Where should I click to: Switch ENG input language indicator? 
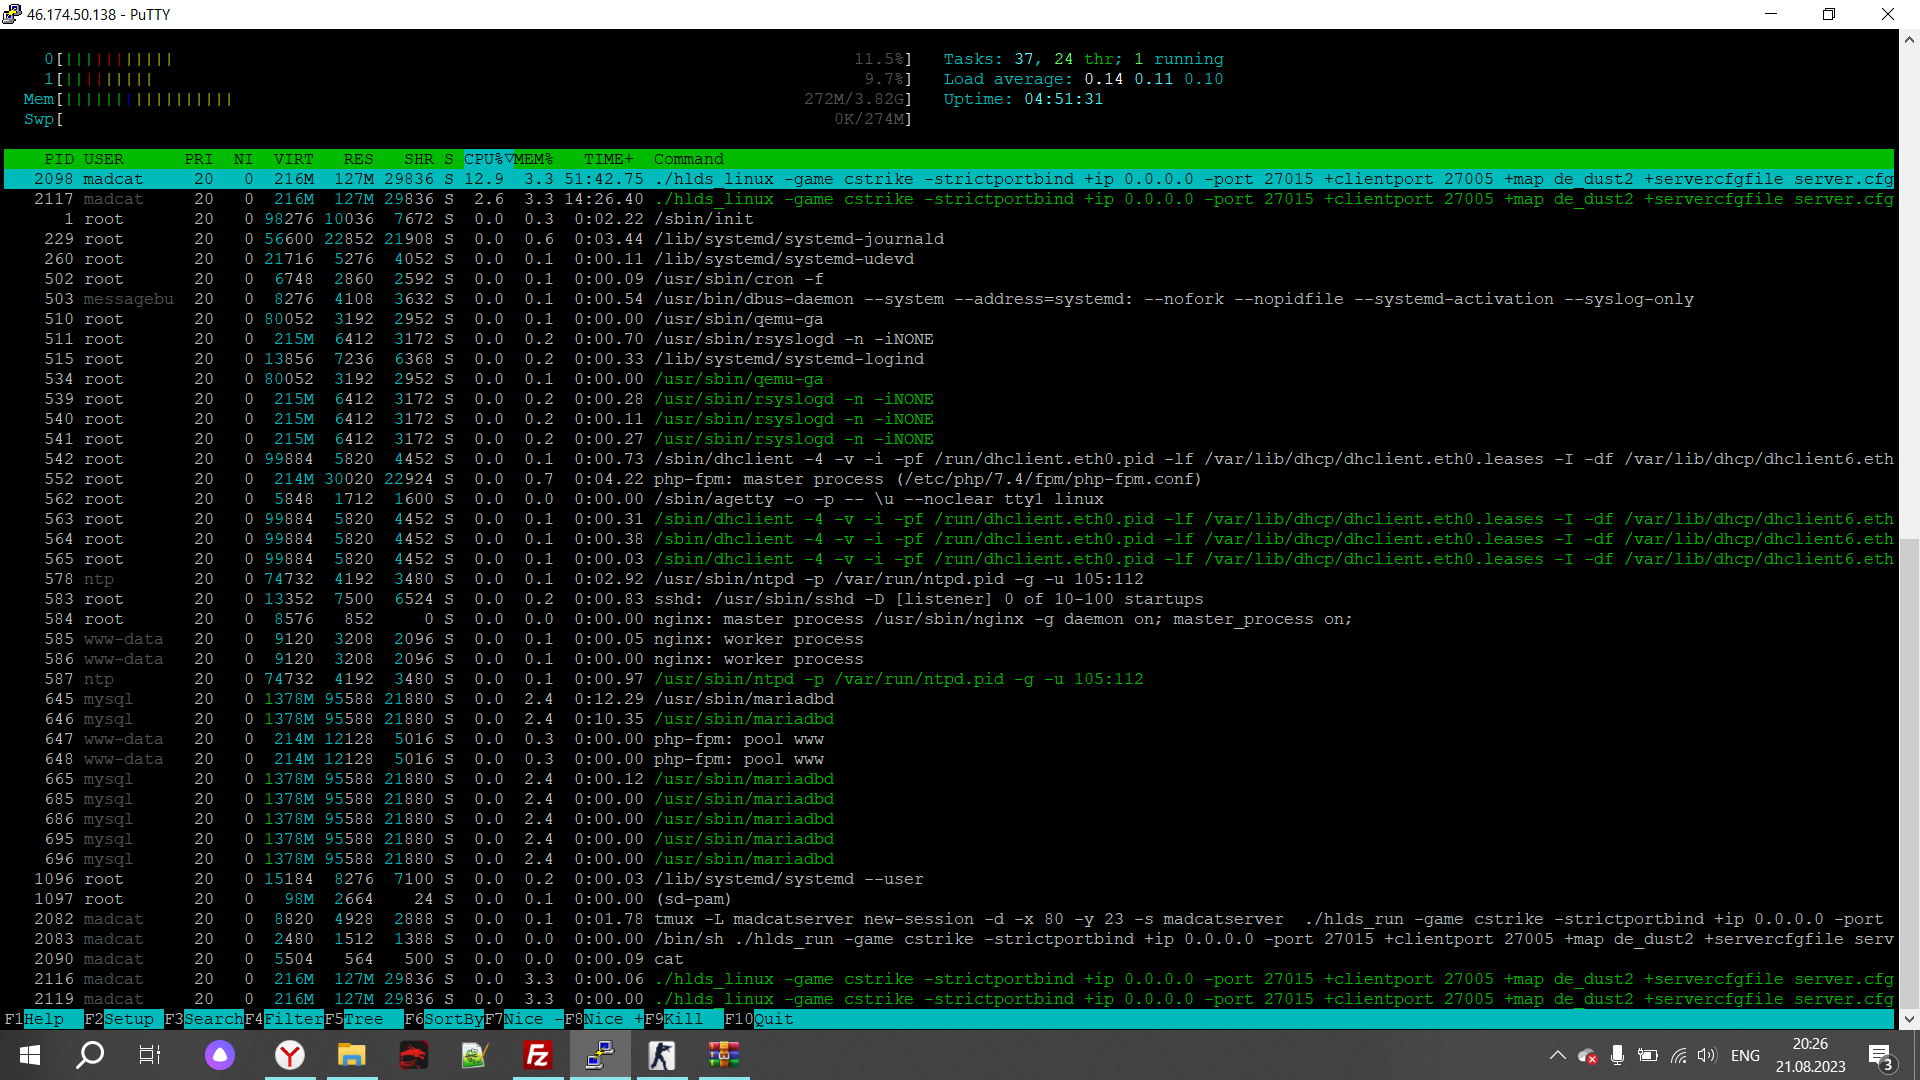1746,1055
